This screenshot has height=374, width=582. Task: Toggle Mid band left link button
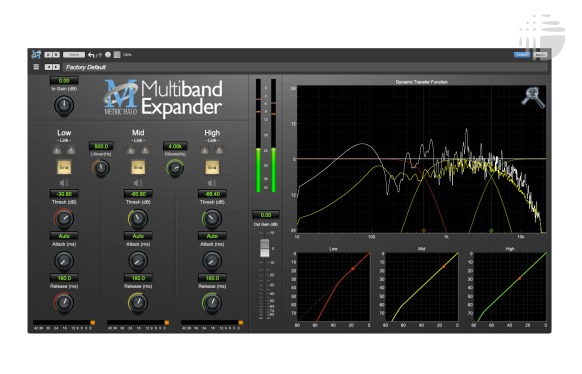coord(131,150)
